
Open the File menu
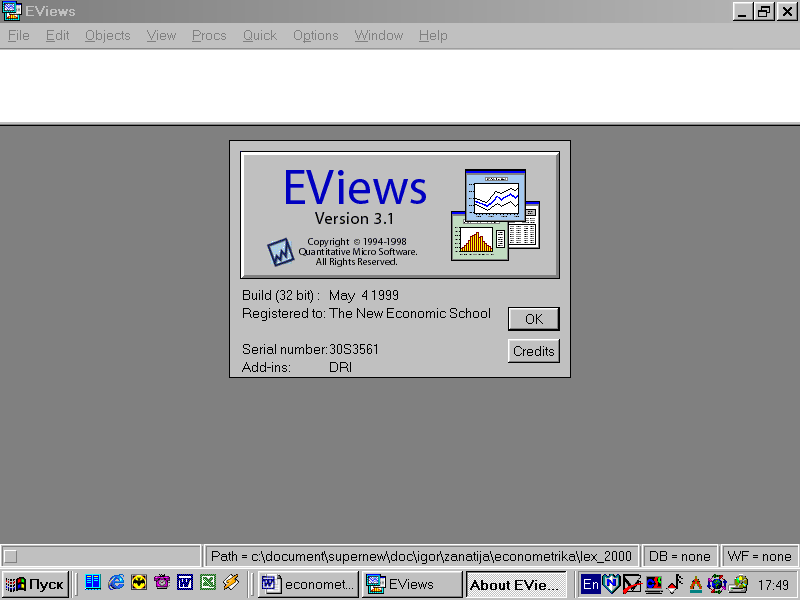click(x=19, y=35)
